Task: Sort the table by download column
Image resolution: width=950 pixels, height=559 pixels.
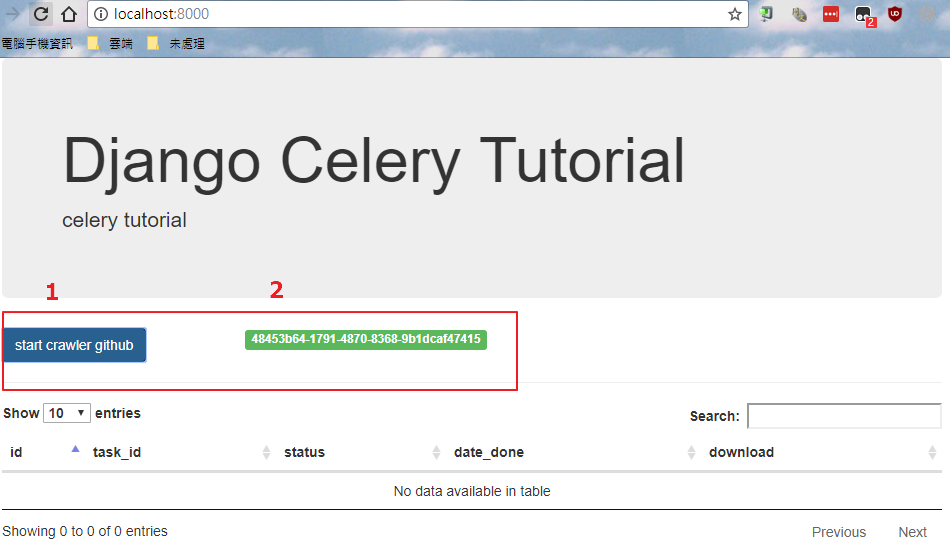Action: (822, 452)
